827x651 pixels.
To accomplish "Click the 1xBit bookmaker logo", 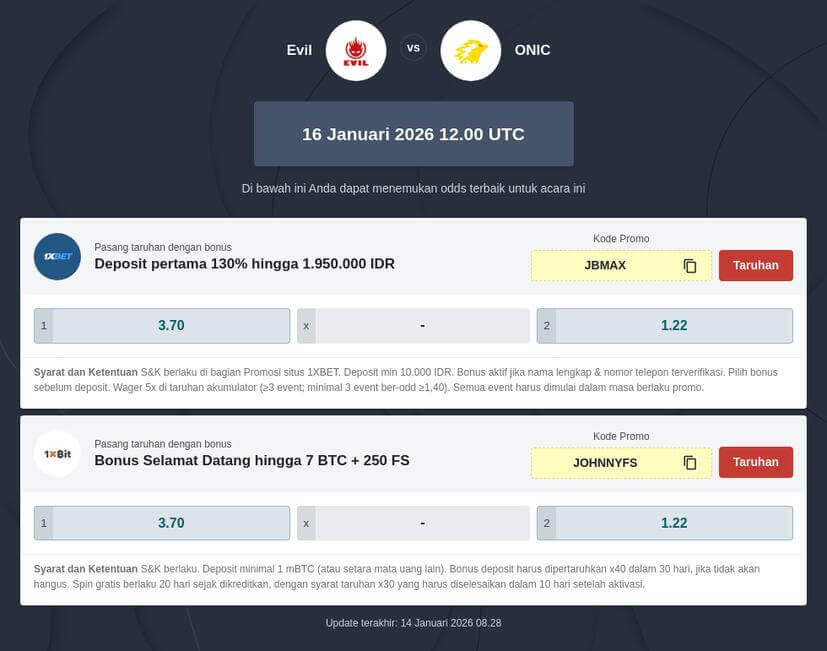I will [x=57, y=453].
